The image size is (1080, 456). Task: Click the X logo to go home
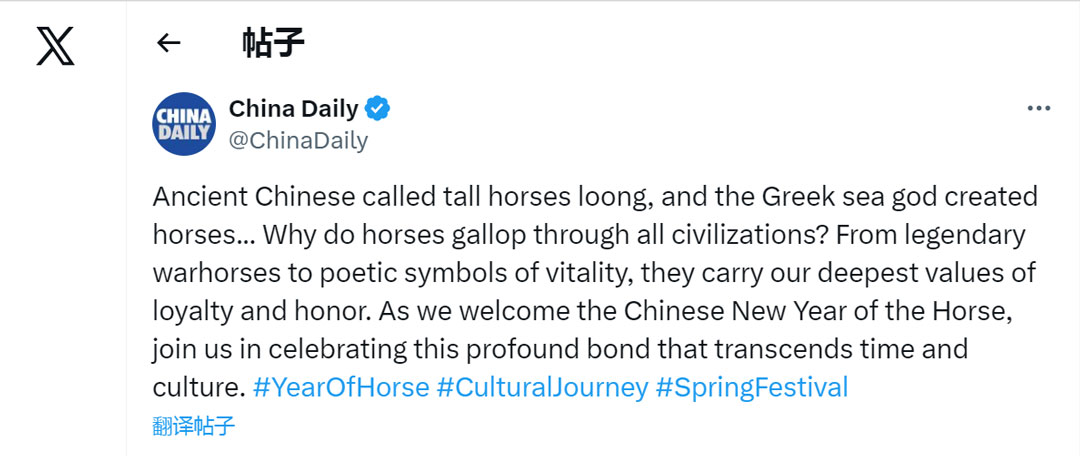pos(56,45)
